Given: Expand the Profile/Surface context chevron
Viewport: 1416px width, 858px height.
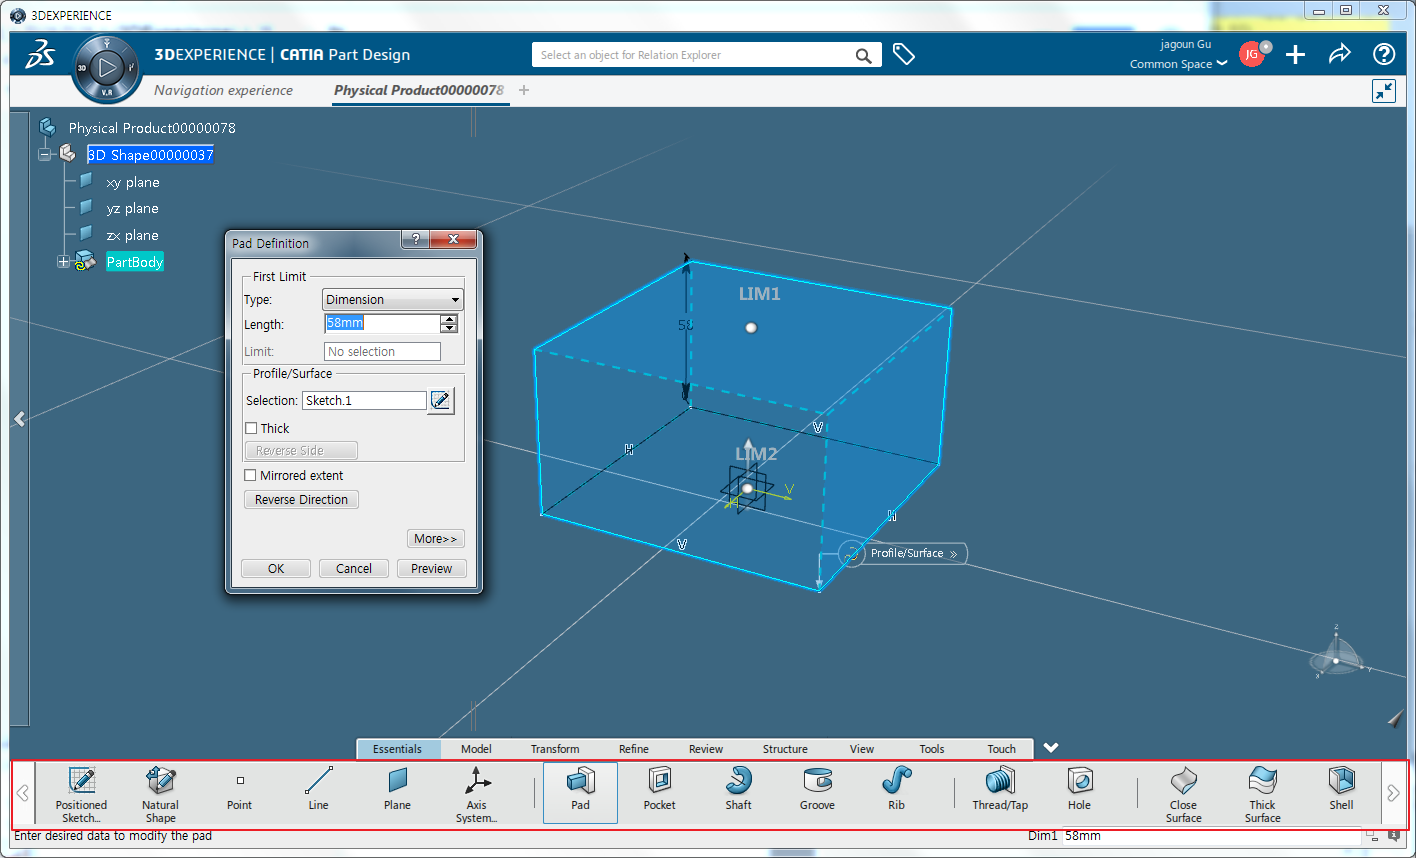Looking at the screenshot, I should (x=954, y=554).
